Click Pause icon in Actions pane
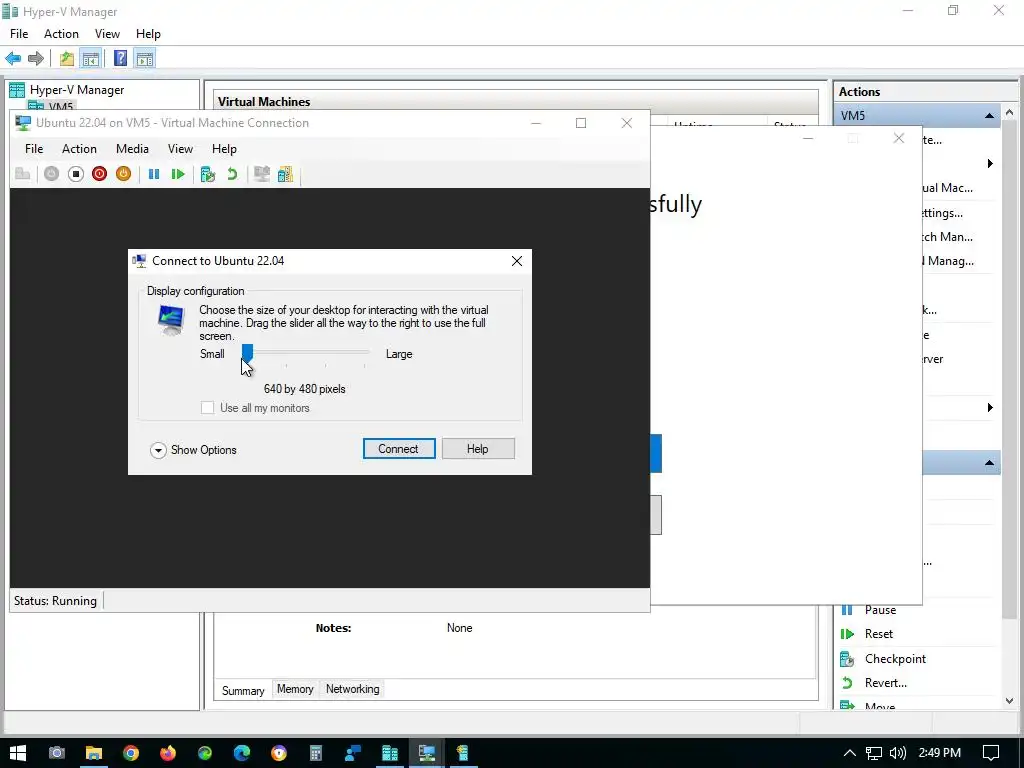Image resolution: width=1024 pixels, height=768 pixels. click(x=848, y=610)
